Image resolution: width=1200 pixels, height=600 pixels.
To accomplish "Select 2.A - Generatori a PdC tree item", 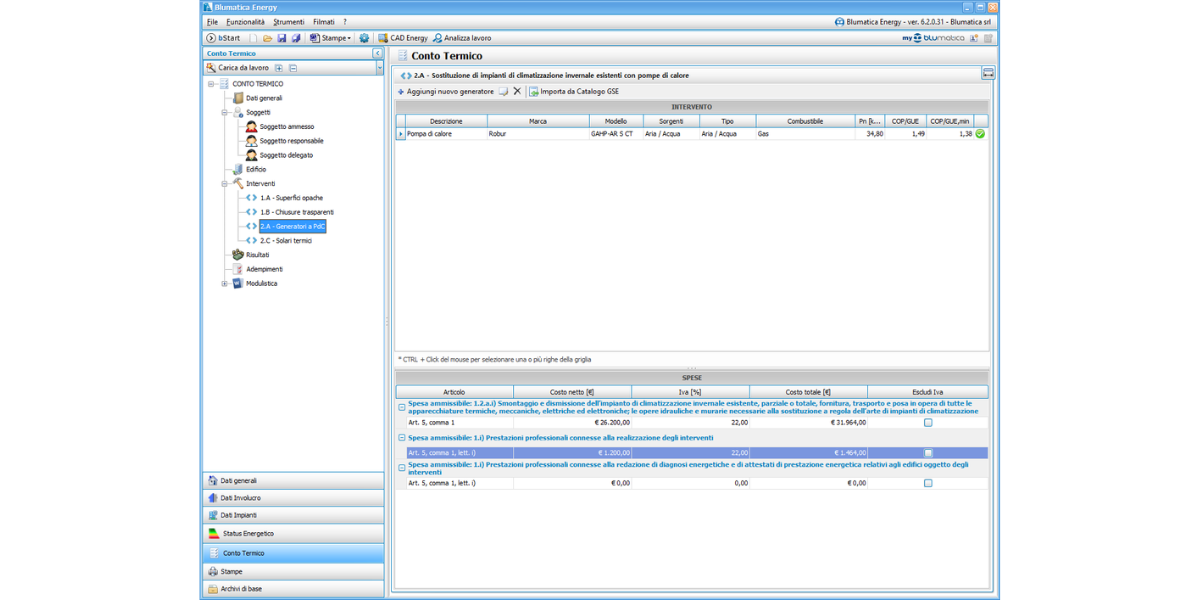I will pos(293,227).
